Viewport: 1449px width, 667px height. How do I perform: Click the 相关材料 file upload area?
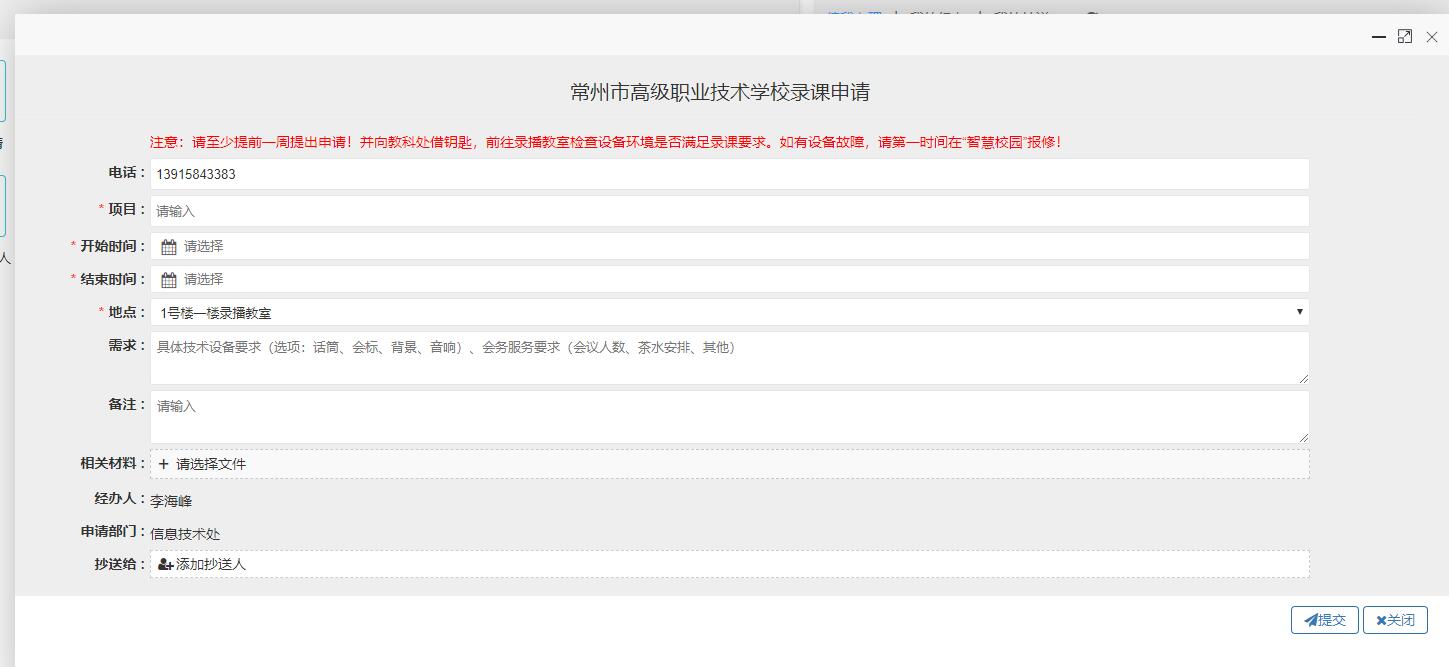pyautogui.click(x=700, y=464)
